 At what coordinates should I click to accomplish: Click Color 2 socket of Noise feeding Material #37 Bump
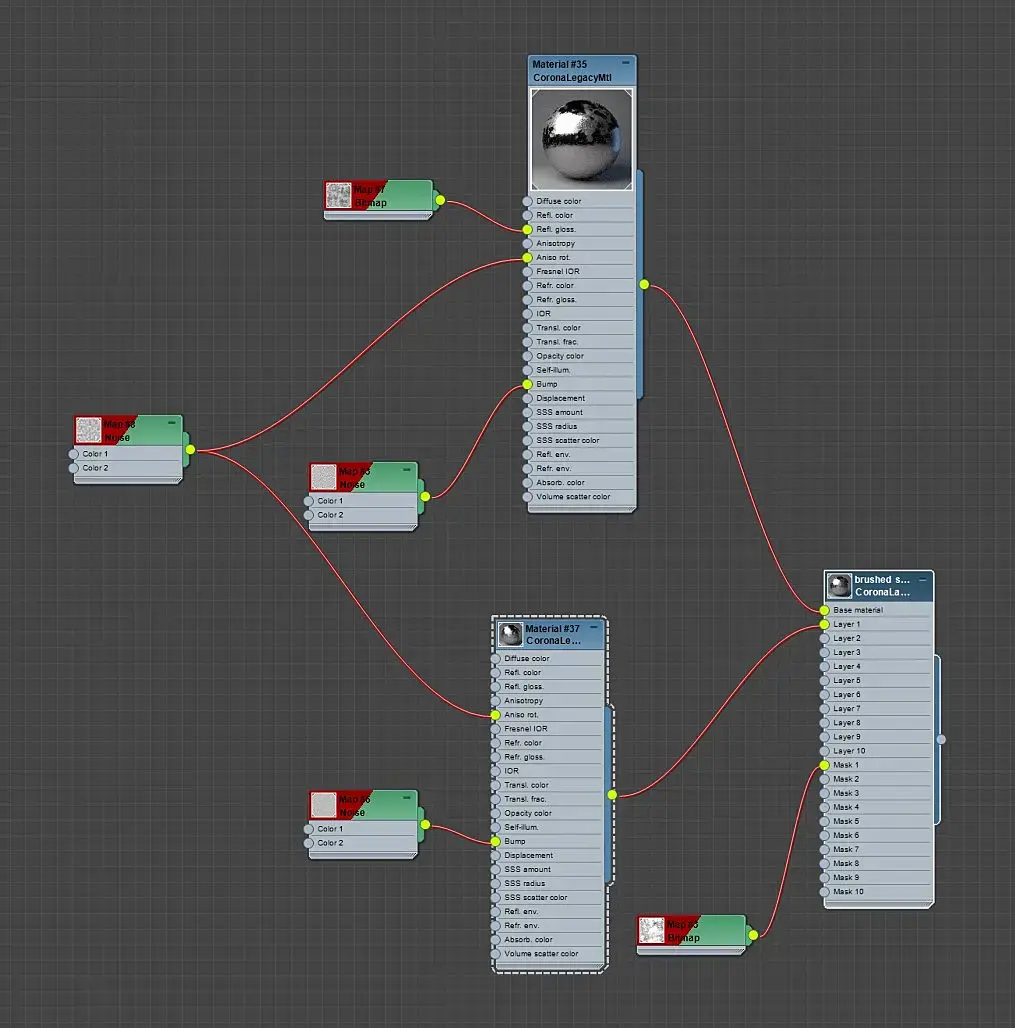click(309, 843)
